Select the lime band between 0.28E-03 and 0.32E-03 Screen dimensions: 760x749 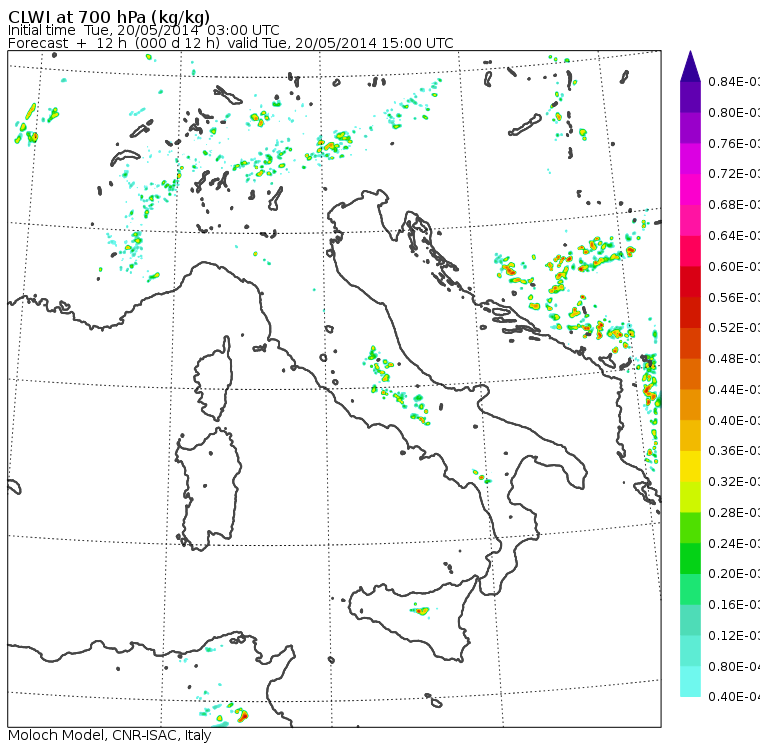click(x=690, y=497)
